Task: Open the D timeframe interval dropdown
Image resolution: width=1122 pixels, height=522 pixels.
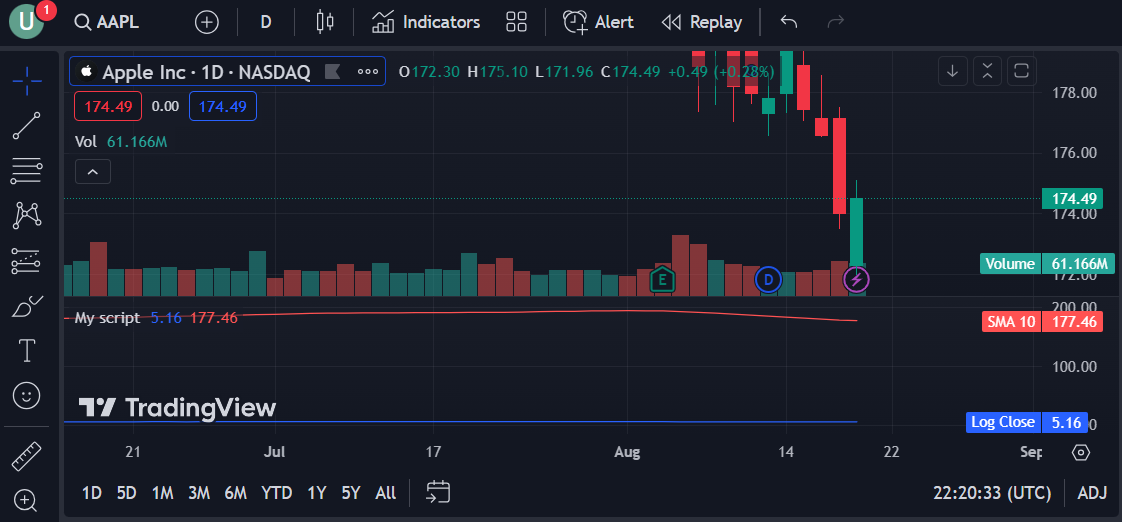Action: [265, 22]
